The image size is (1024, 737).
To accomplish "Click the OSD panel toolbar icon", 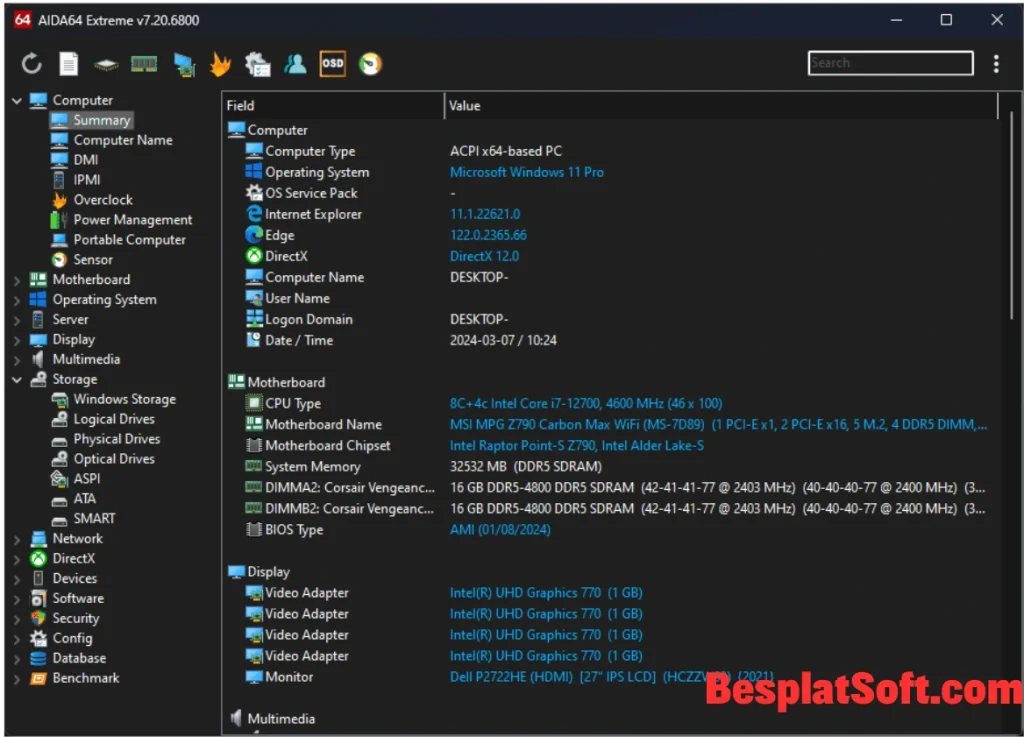I will coord(332,64).
